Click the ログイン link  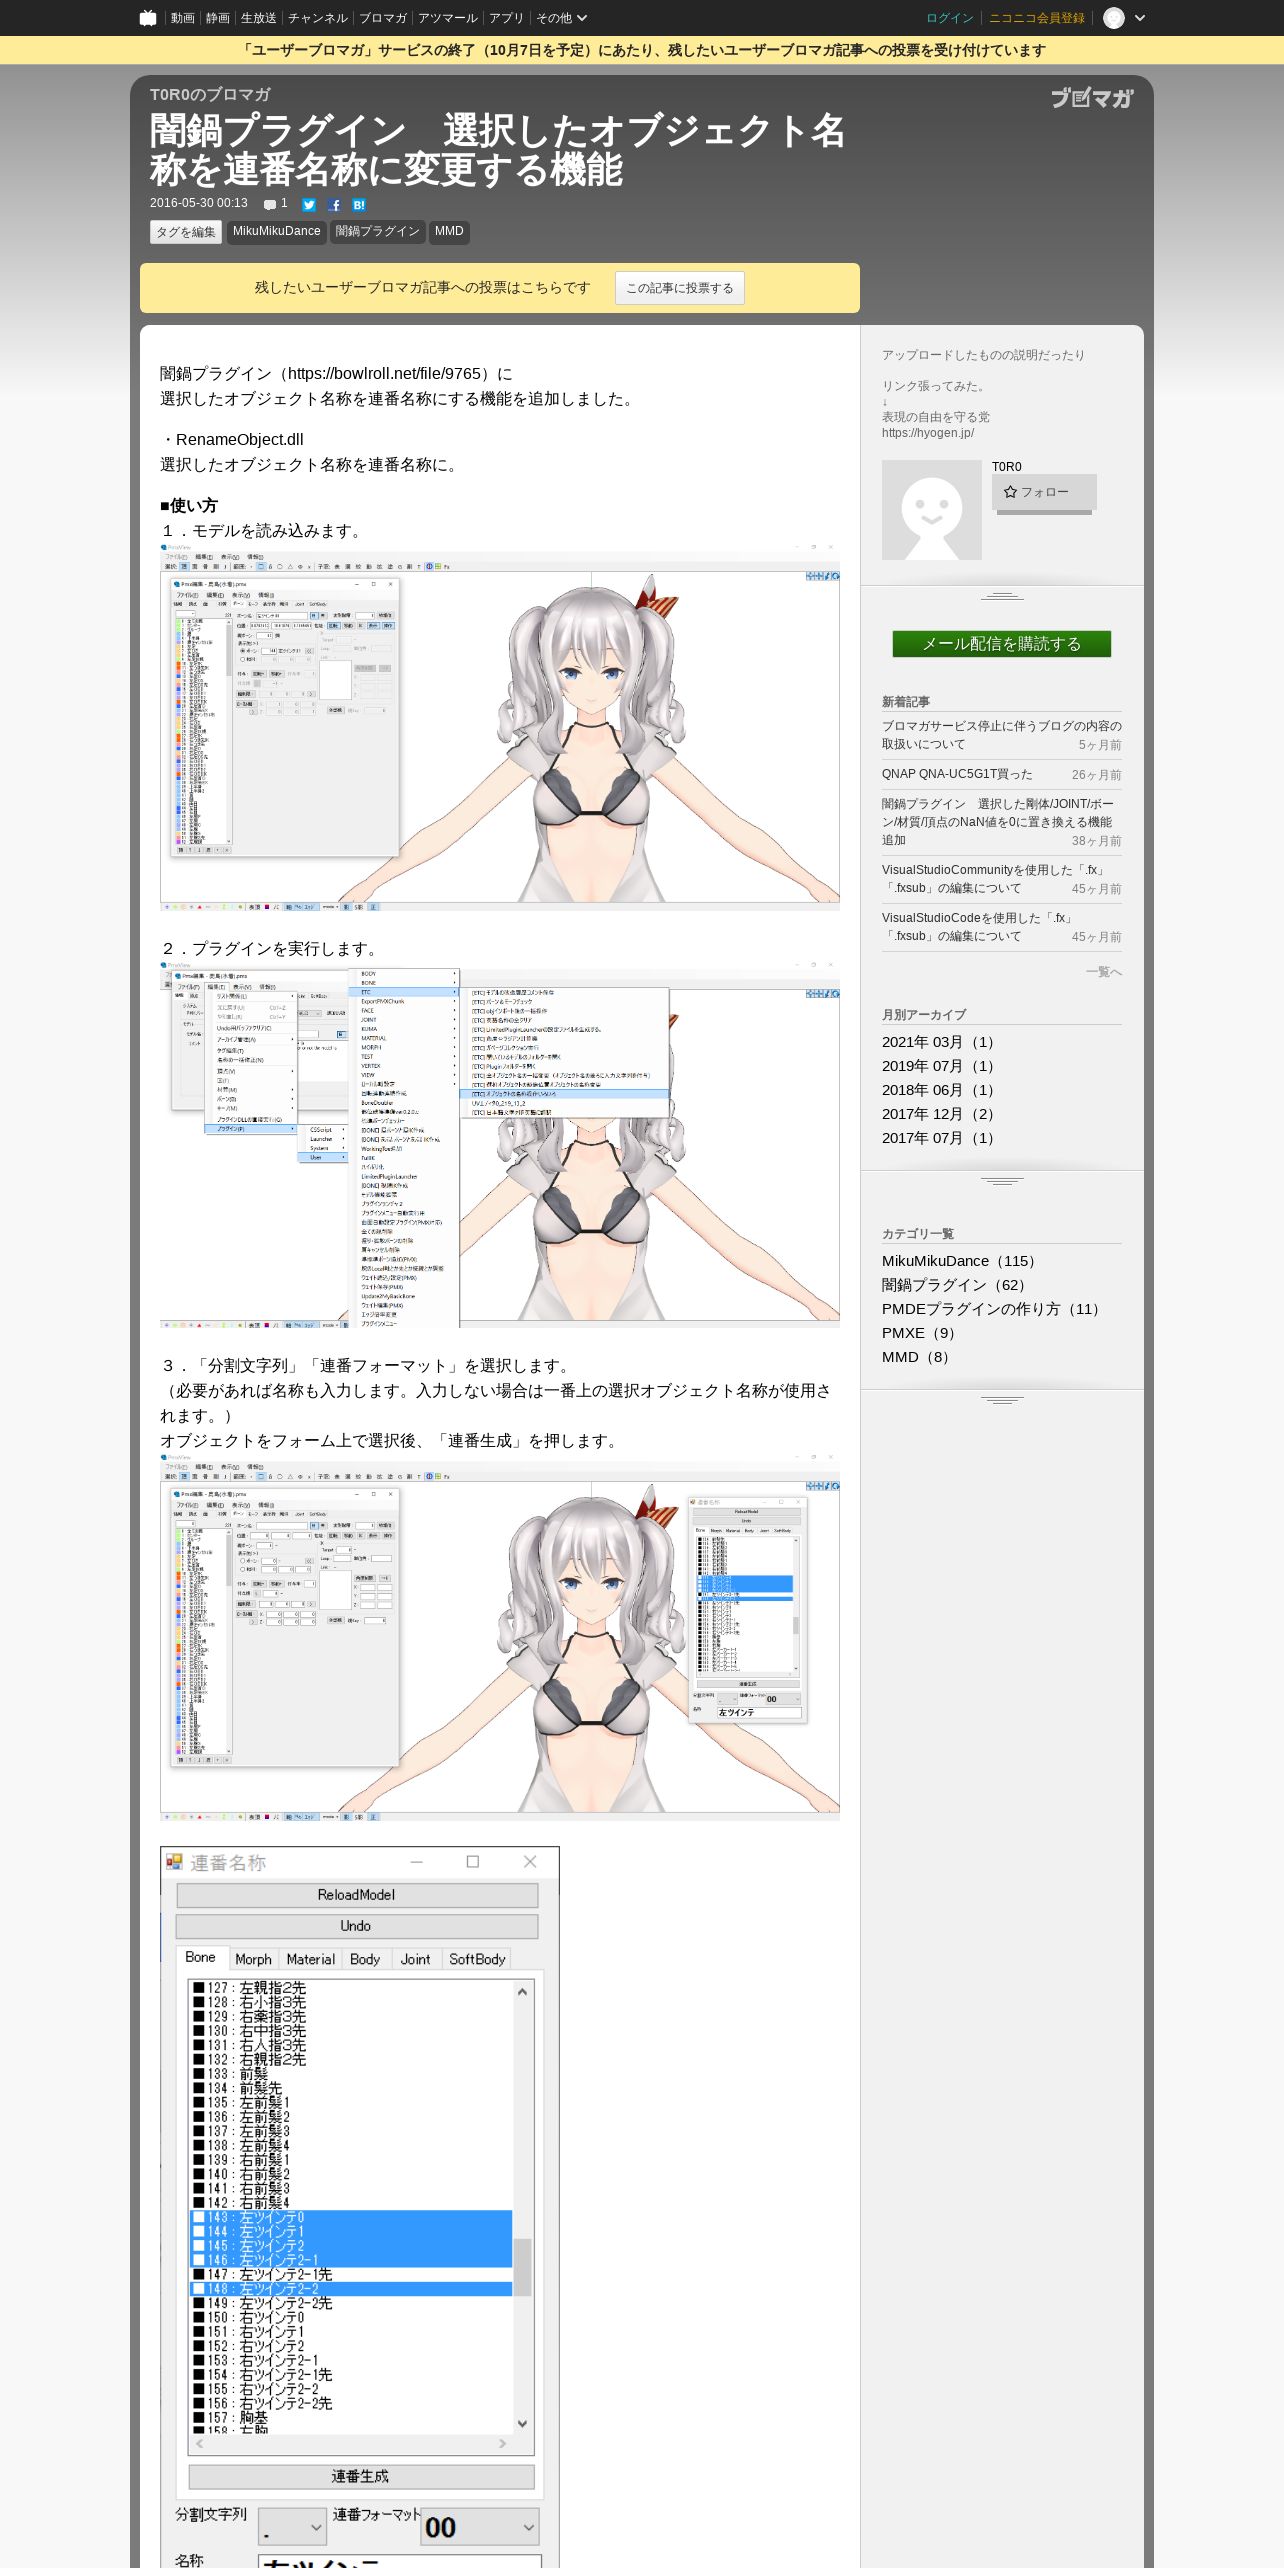950,18
